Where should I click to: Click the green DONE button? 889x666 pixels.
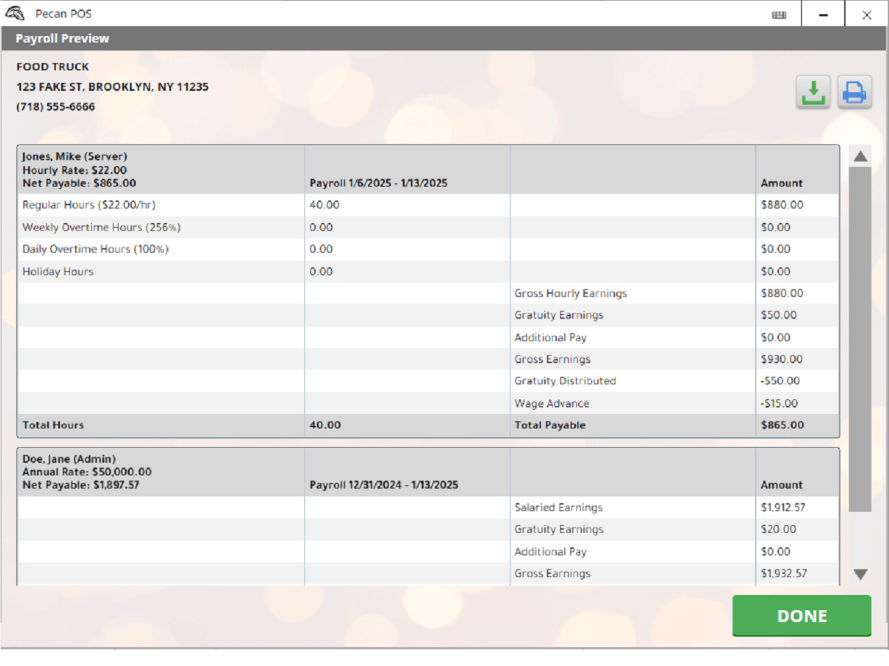click(801, 616)
